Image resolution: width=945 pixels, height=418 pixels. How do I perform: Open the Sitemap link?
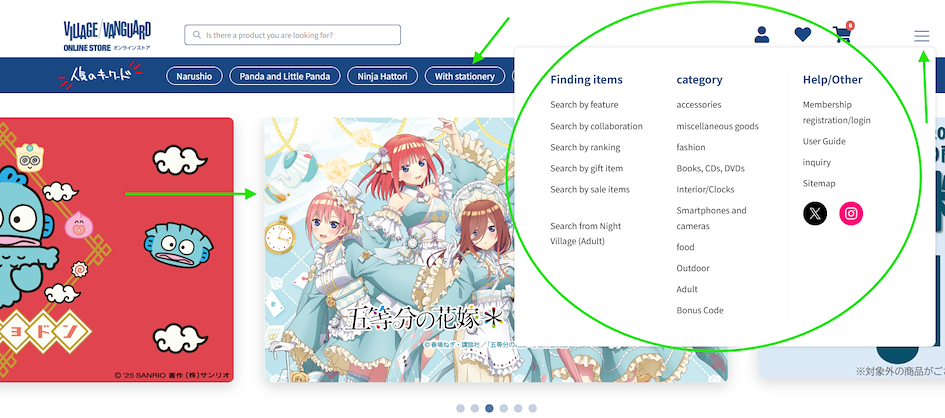point(819,184)
